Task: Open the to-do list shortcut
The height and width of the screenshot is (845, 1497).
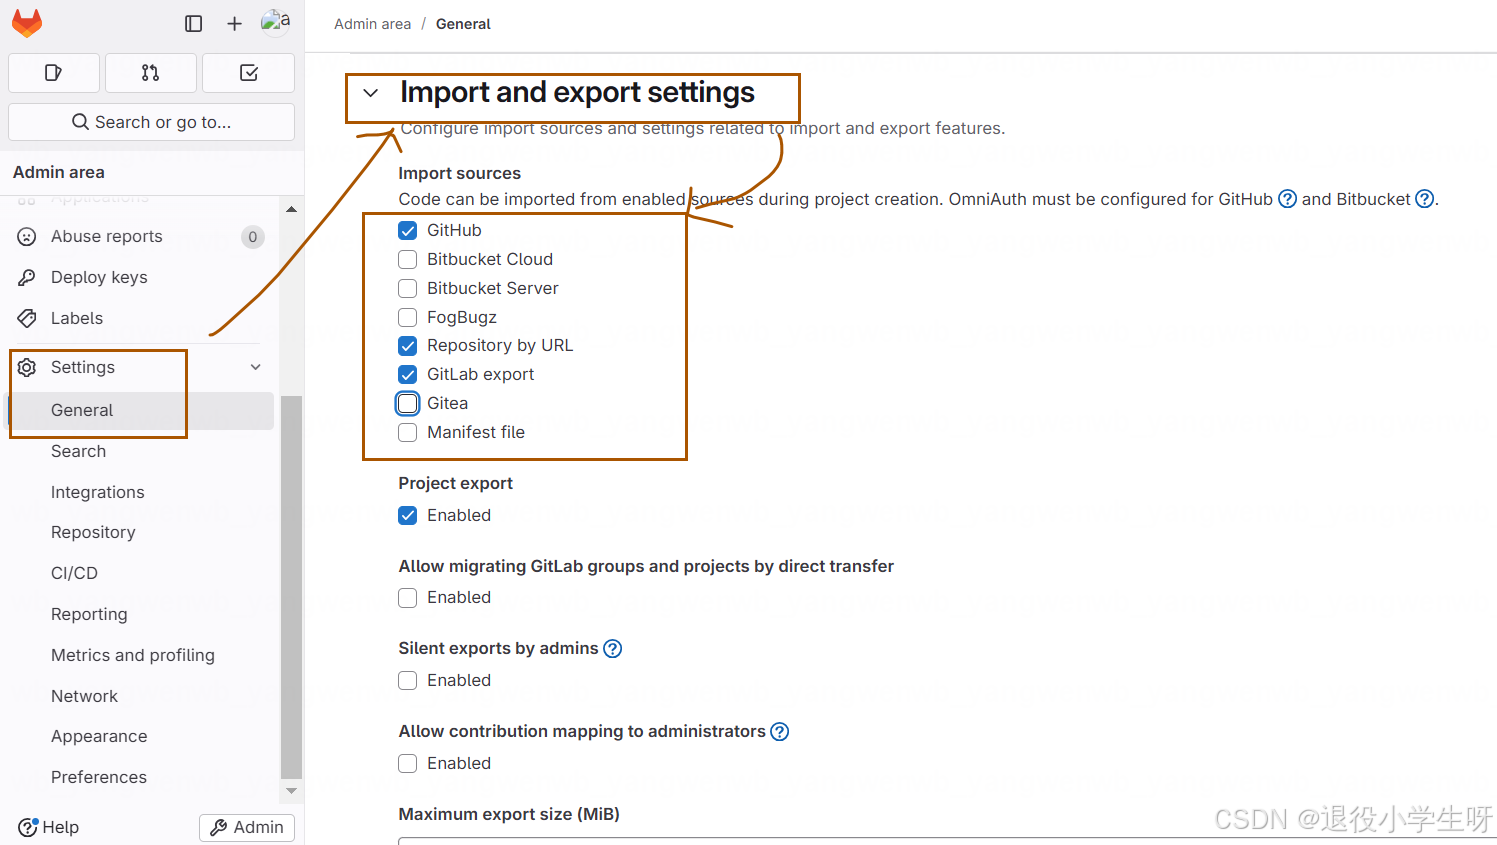Action: click(249, 73)
